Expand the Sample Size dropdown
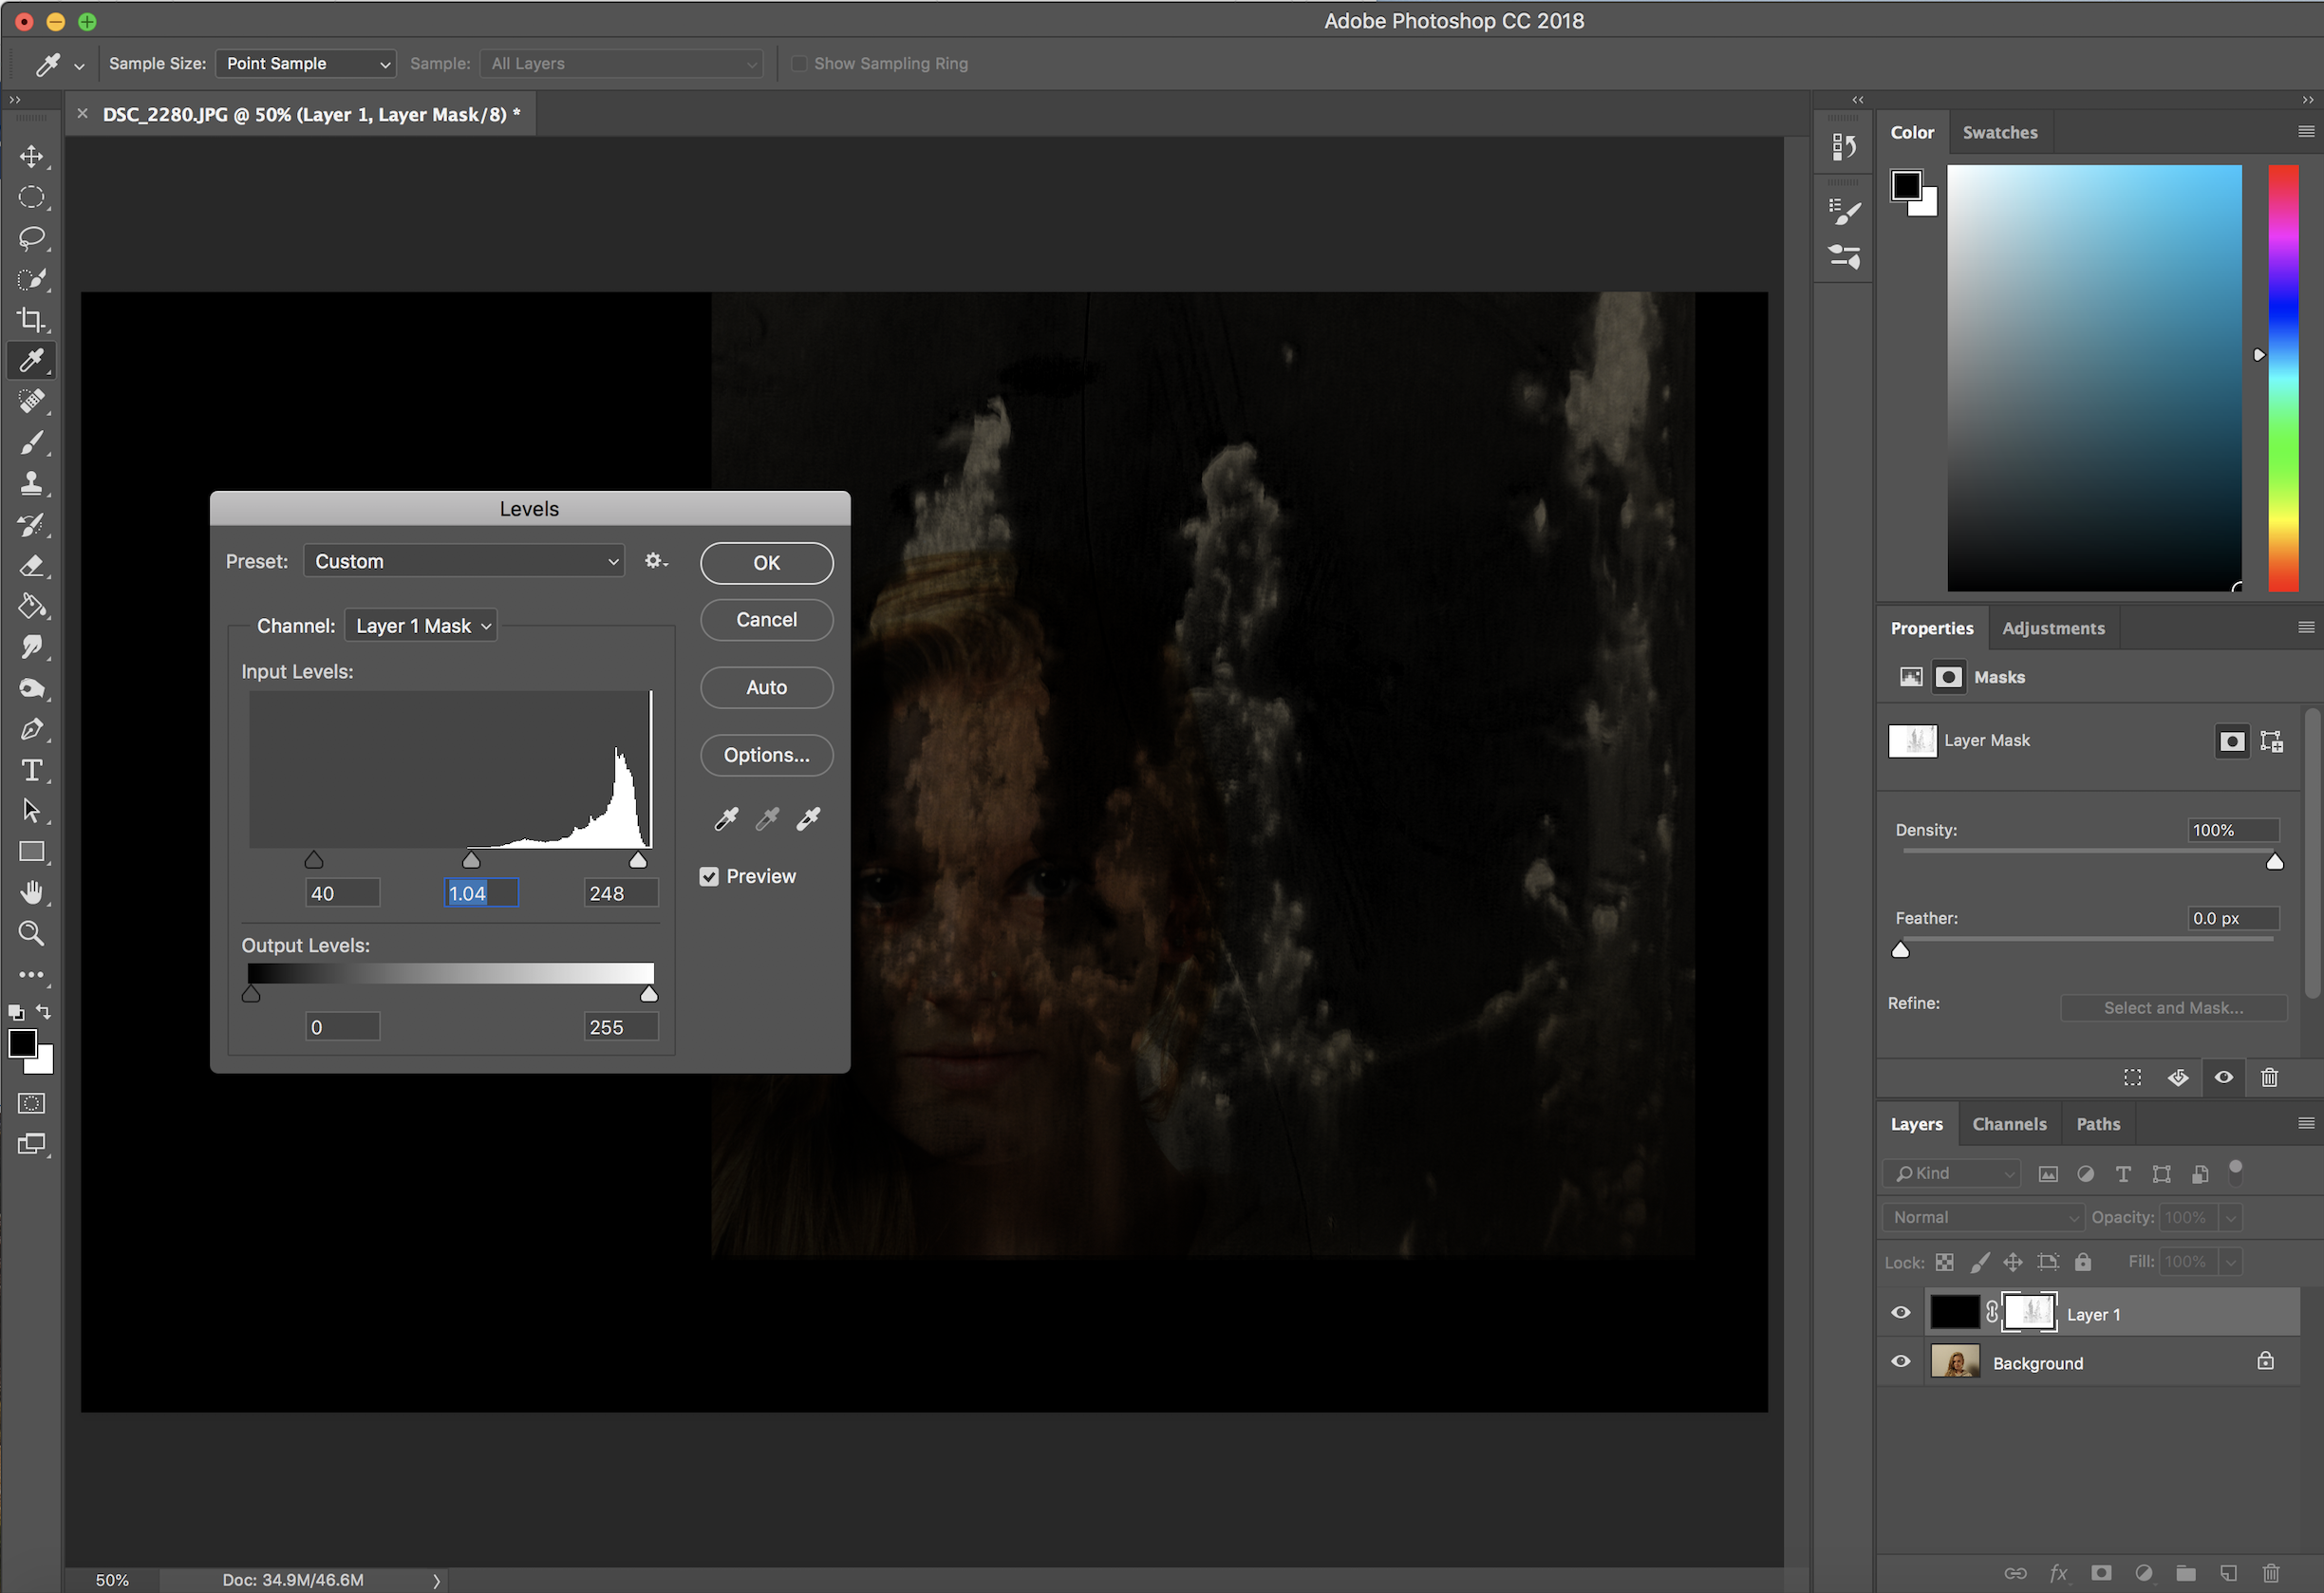Image resolution: width=2324 pixels, height=1593 pixels. click(306, 64)
